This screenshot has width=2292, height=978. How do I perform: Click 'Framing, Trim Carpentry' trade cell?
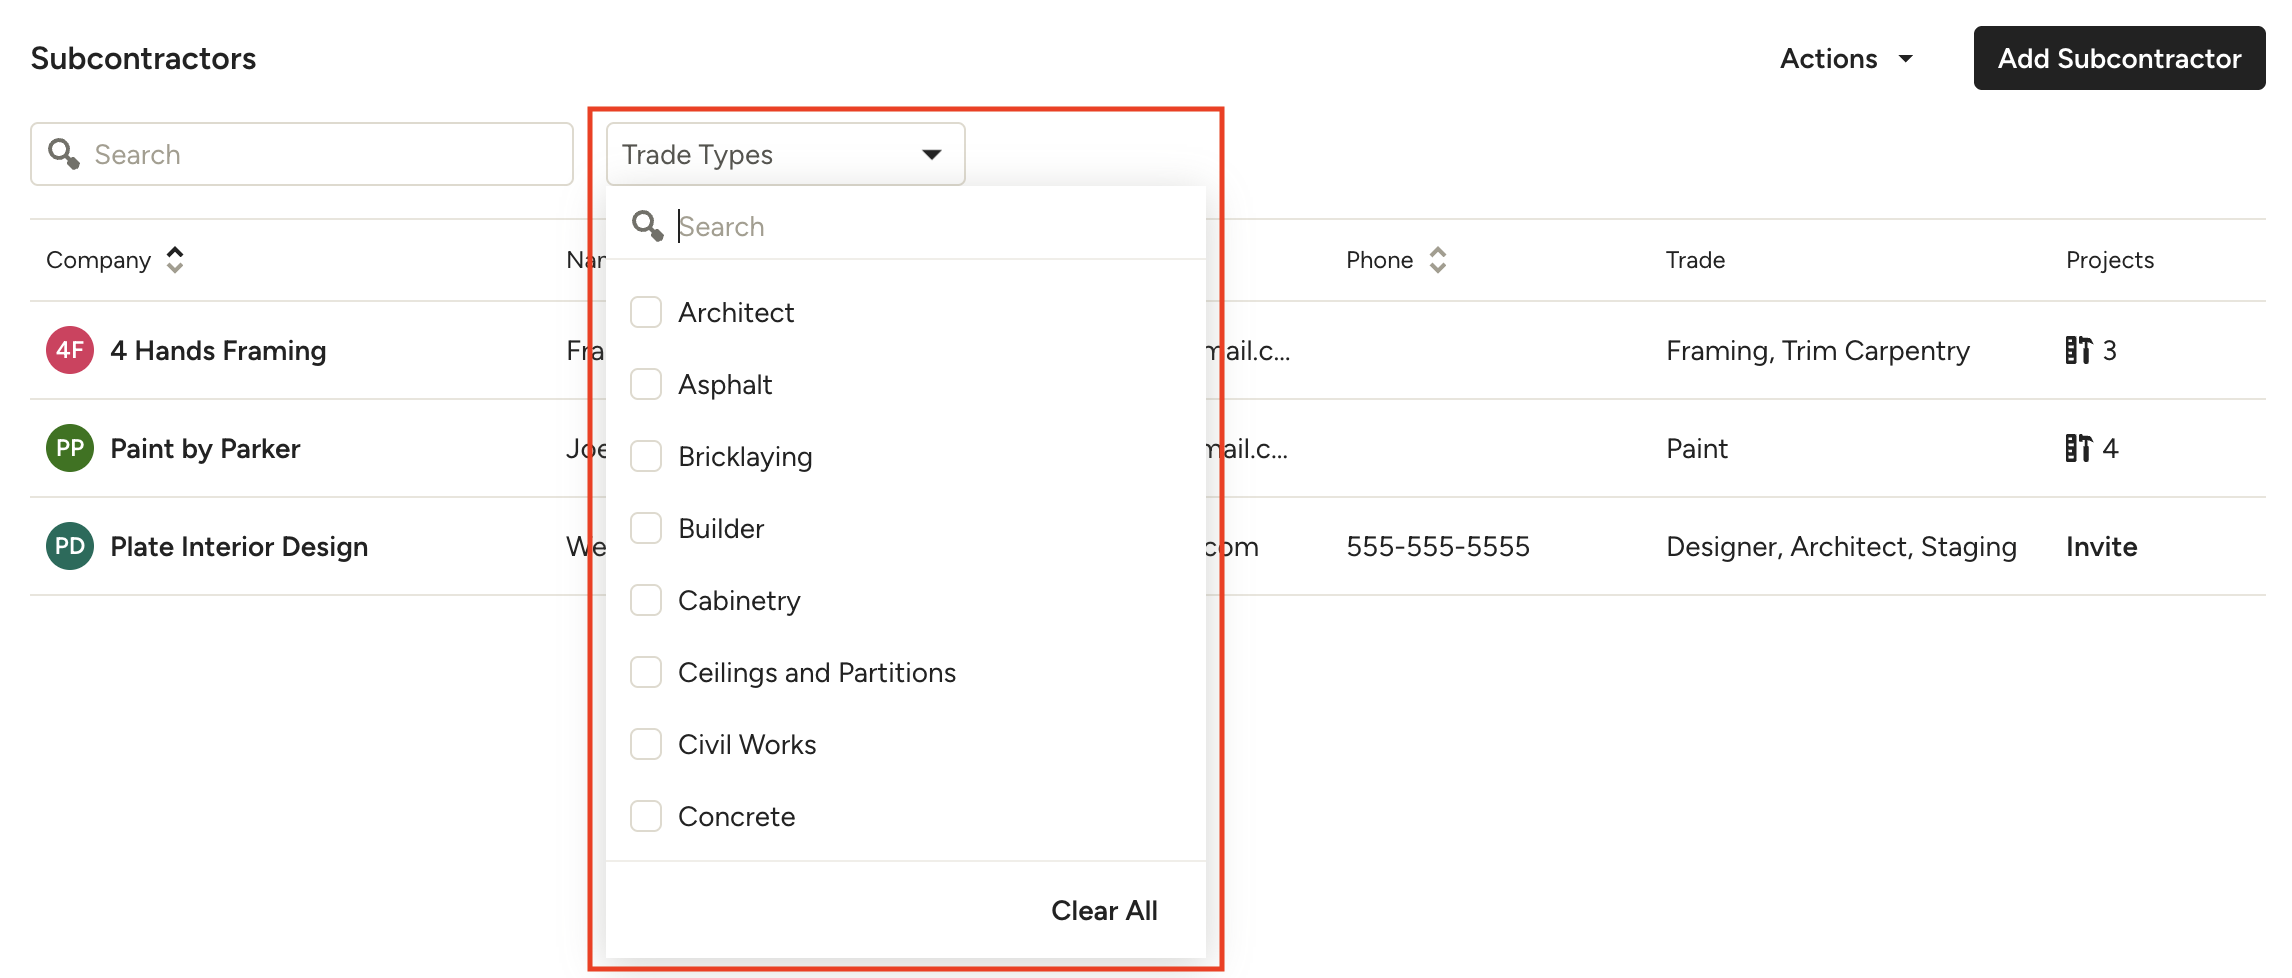click(1818, 350)
